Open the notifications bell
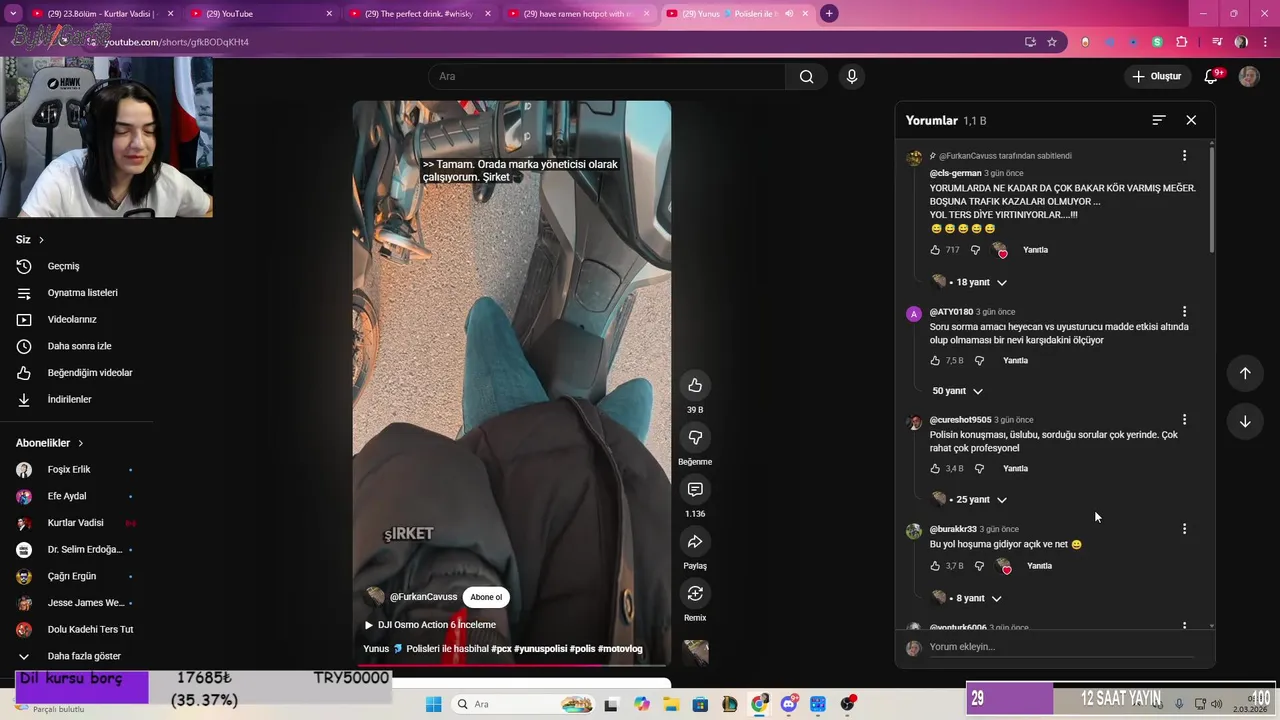This screenshot has width=1280, height=720. [x=1211, y=77]
